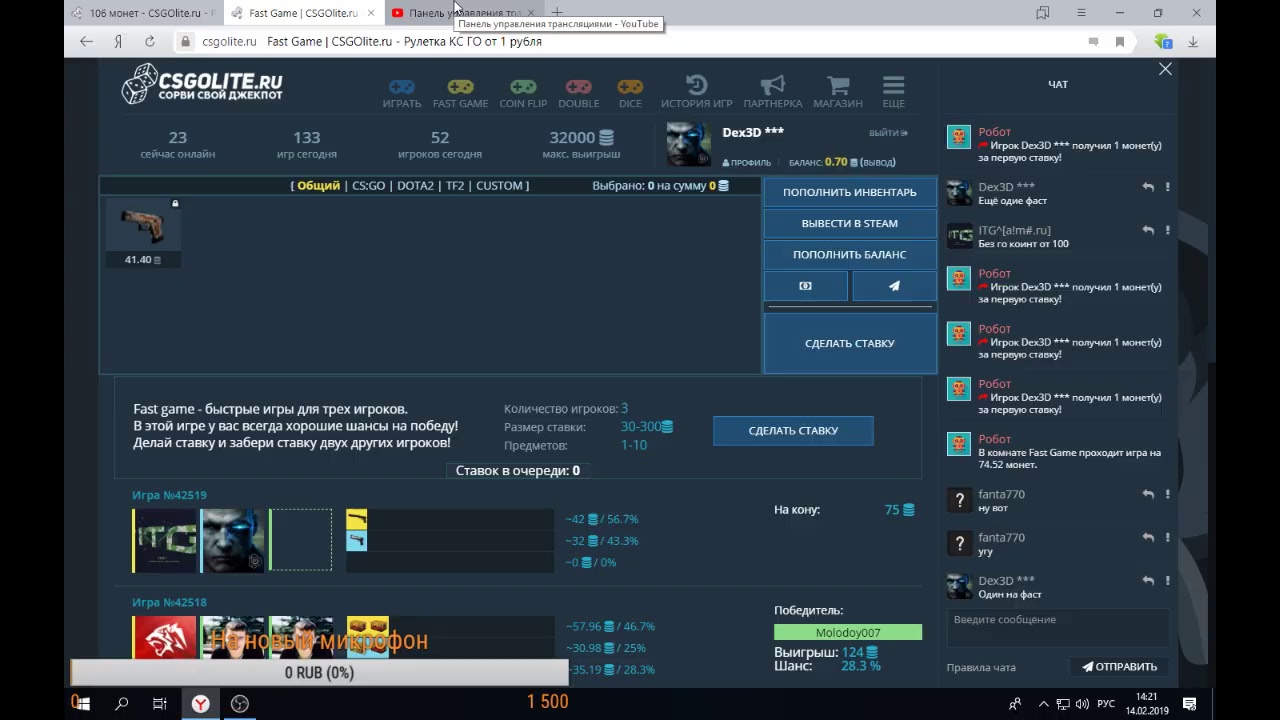Click the ВЫВЕСТИ В STEAM button
Viewport: 1280px width, 720px height.
click(850, 223)
